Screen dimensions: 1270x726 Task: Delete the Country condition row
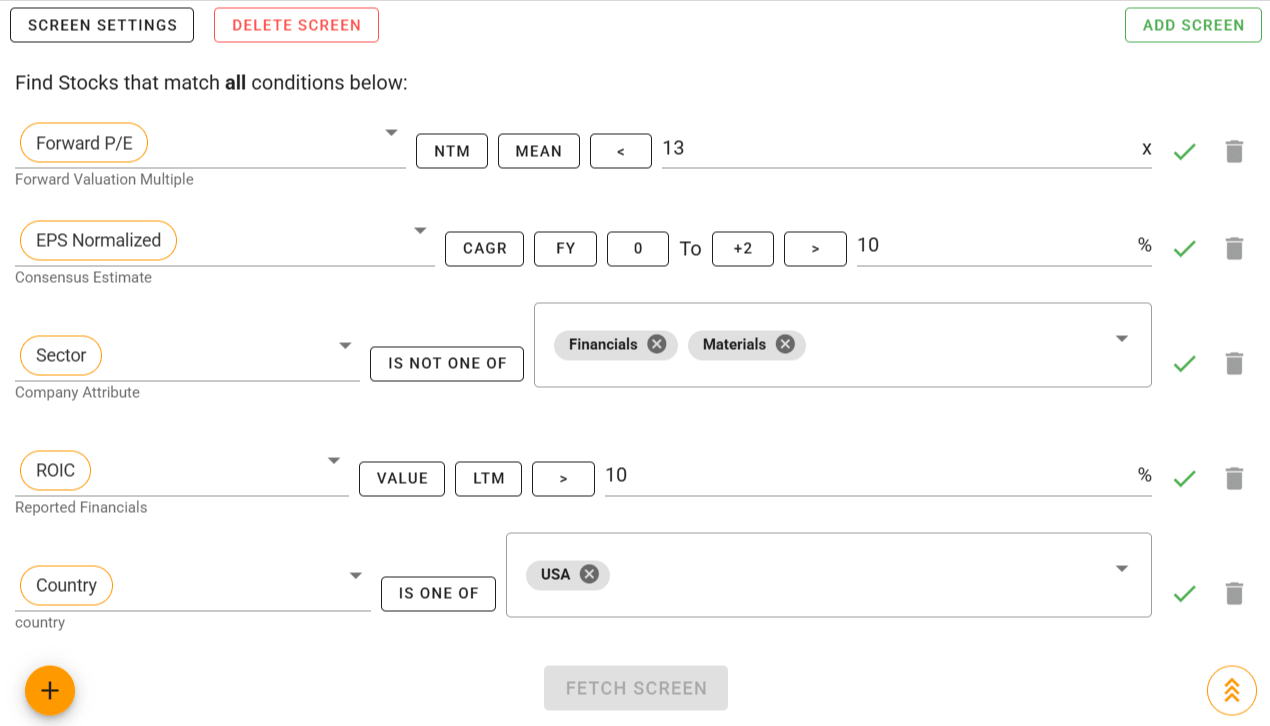pyautogui.click(x=1234, y=593)
